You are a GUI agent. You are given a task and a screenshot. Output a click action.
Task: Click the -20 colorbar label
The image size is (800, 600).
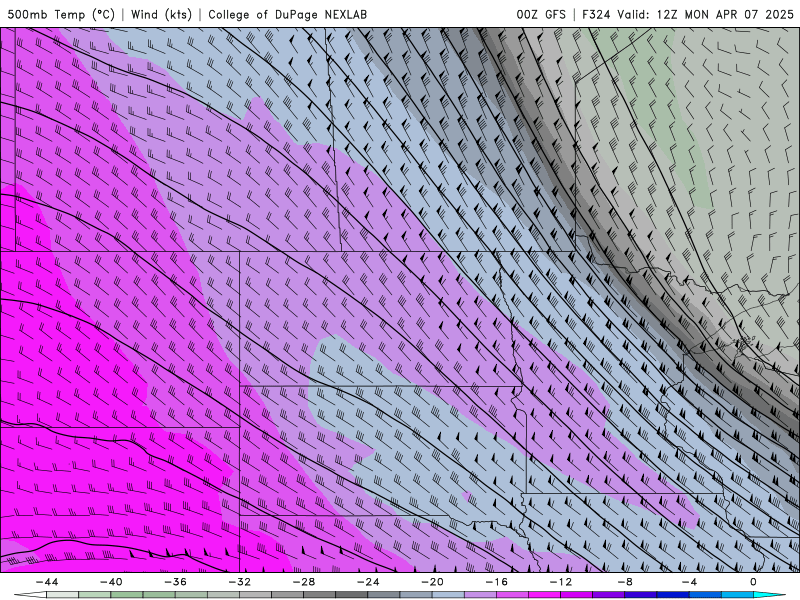tap(432, 582)
